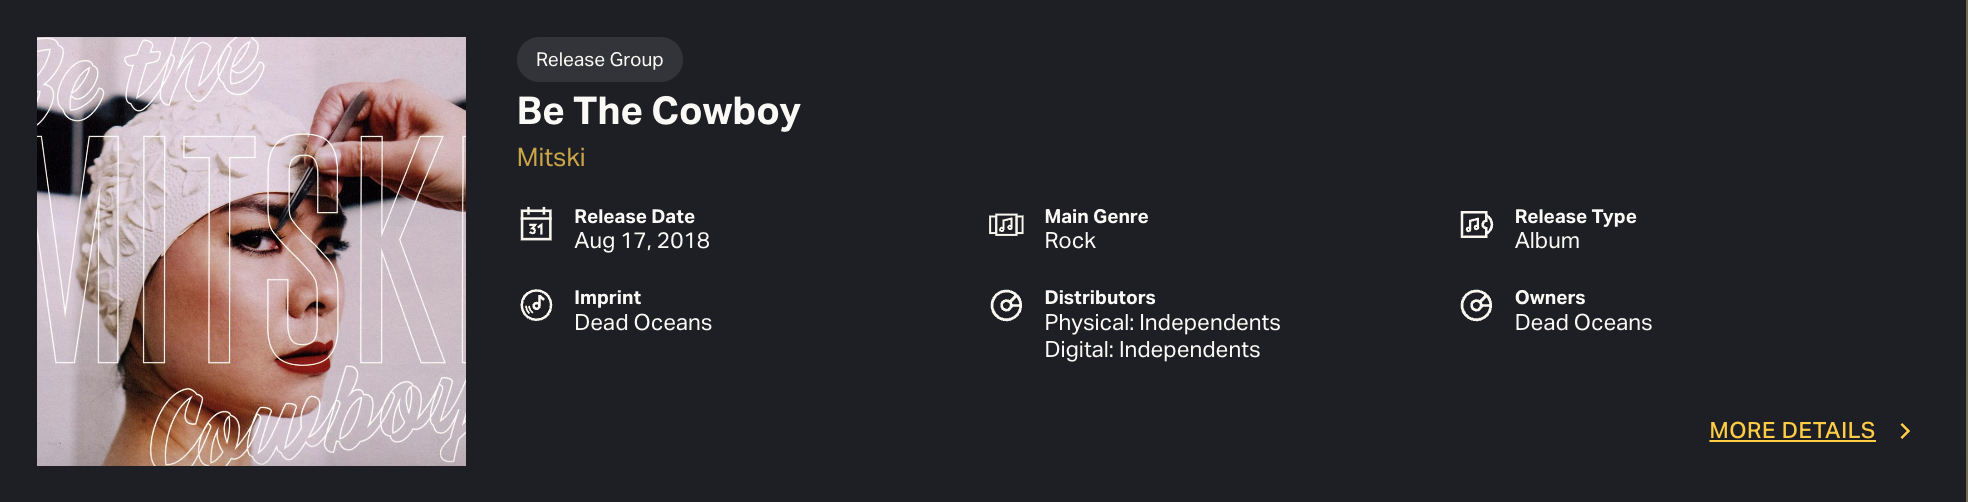Image resolution: width=1968 pixels, height=502 pixels.
Task: Click the Imprint disc icon
Action: 536,304
